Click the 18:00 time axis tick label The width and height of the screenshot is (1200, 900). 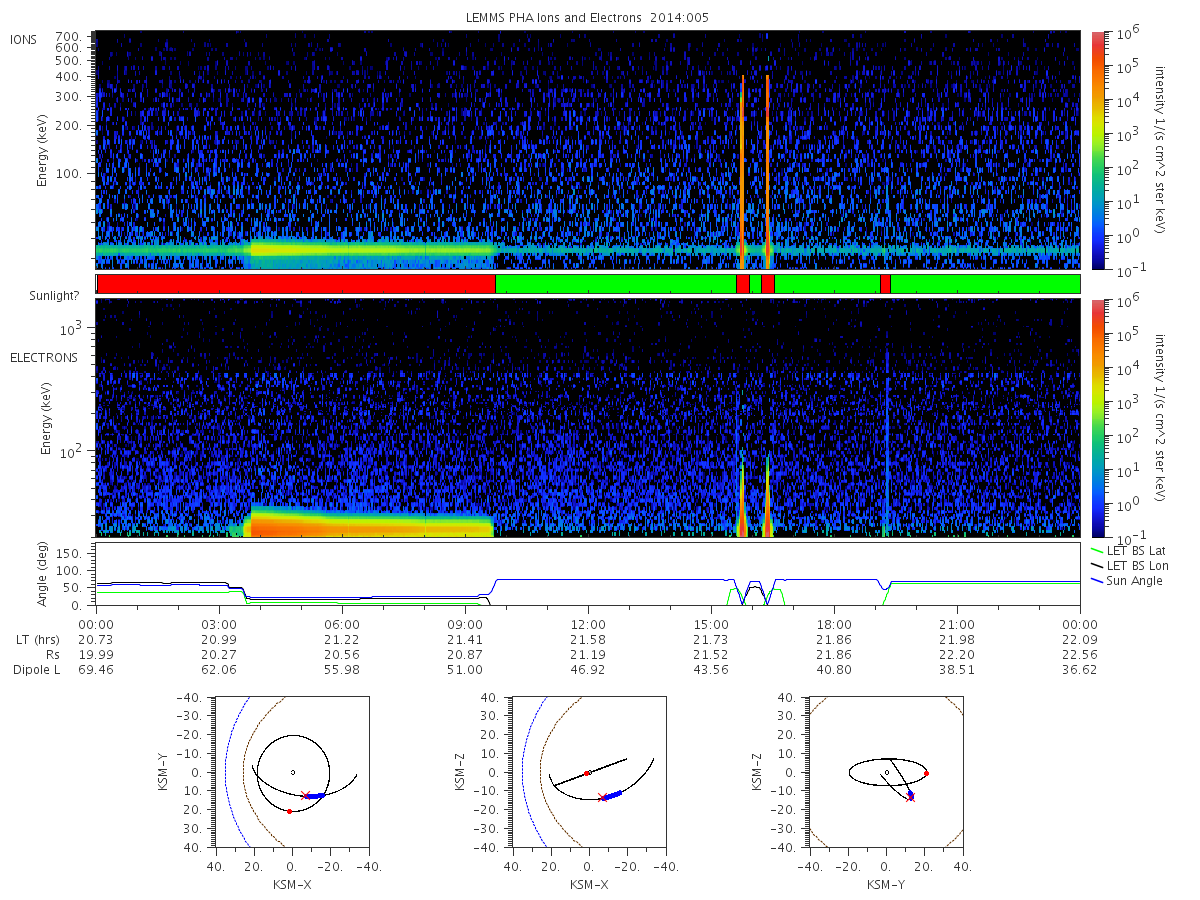[834, 610]
